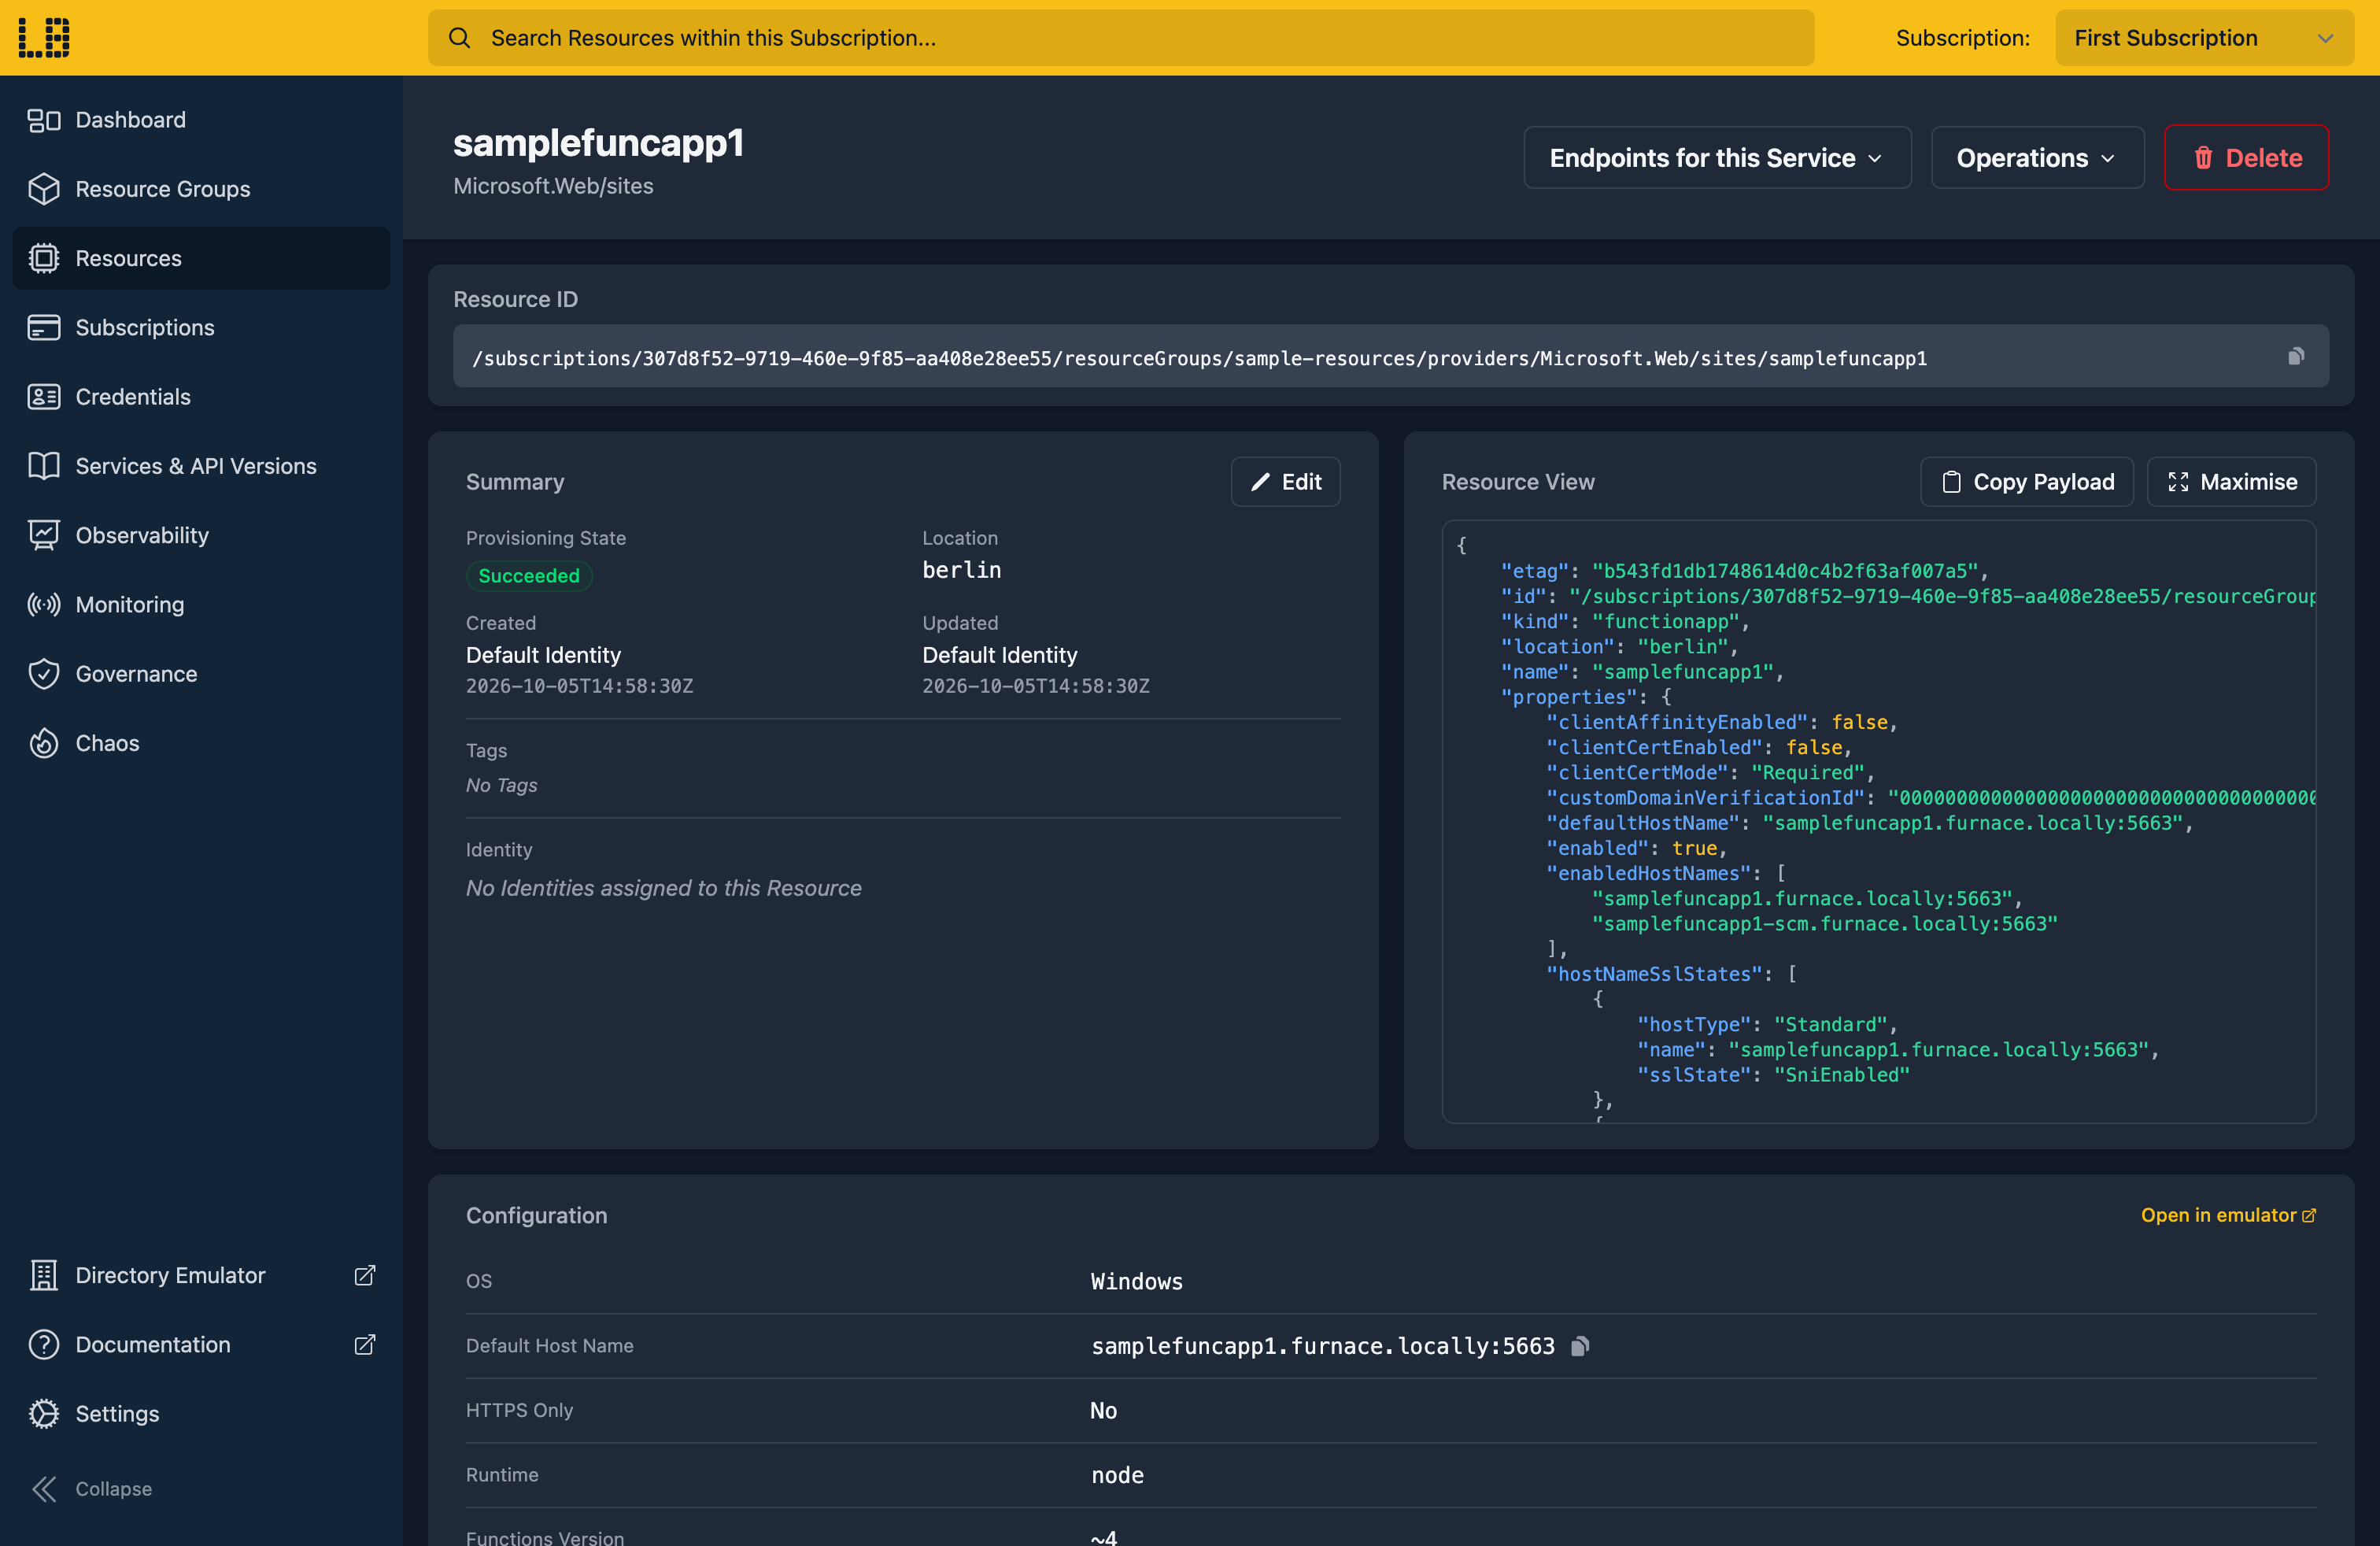Click the app logo in the top-left corner

(x=44, y=37)
